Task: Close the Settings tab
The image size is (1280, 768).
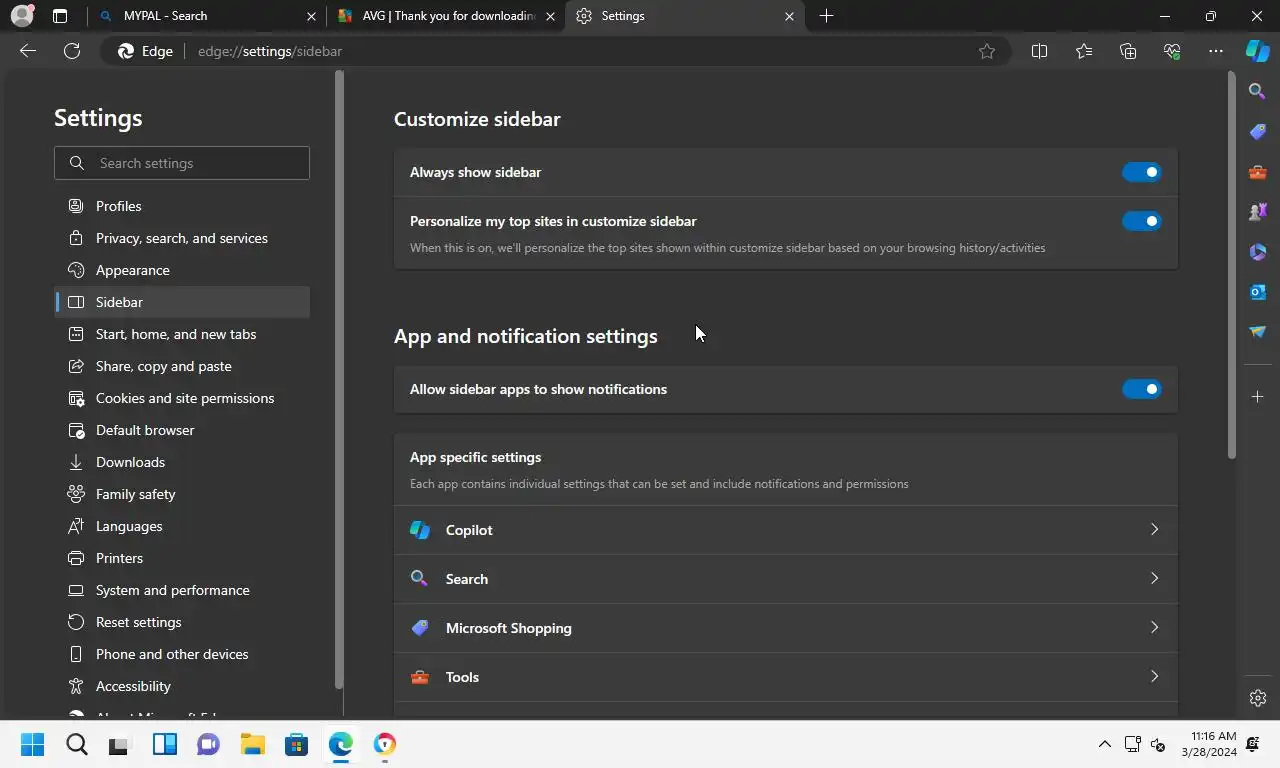Action: click(789, 16)
